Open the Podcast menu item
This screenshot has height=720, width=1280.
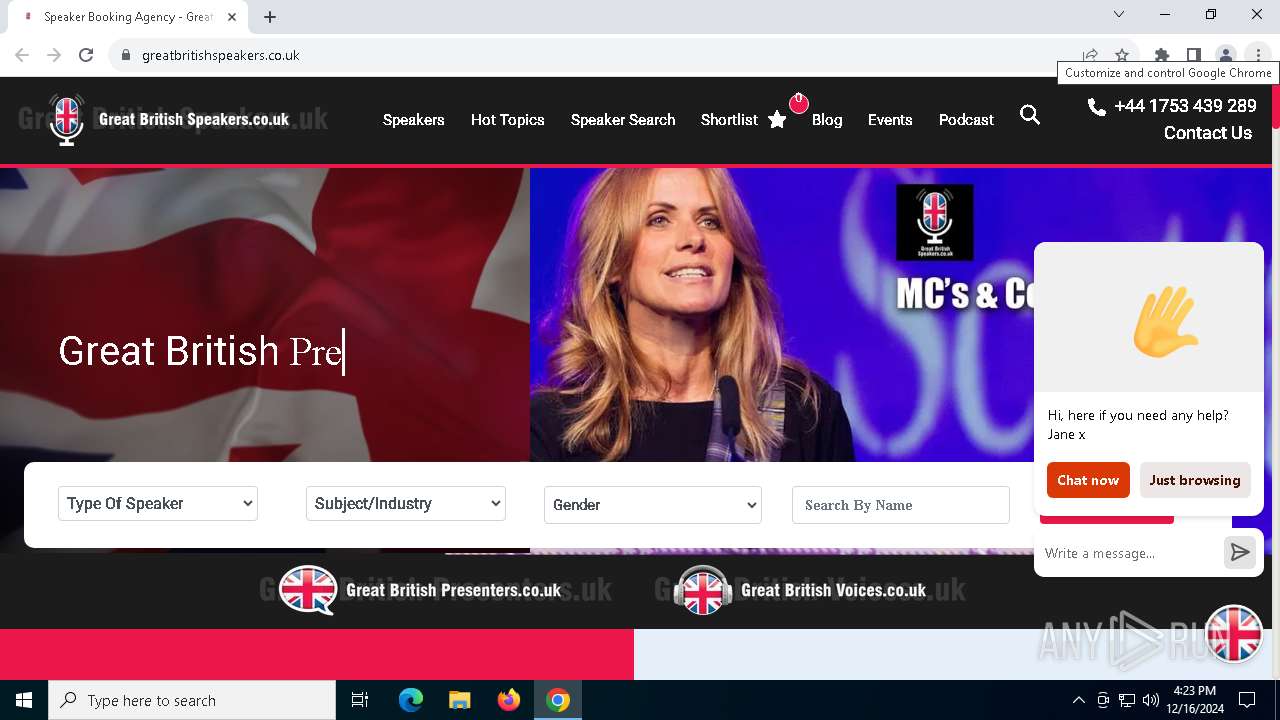click(966, 120)
